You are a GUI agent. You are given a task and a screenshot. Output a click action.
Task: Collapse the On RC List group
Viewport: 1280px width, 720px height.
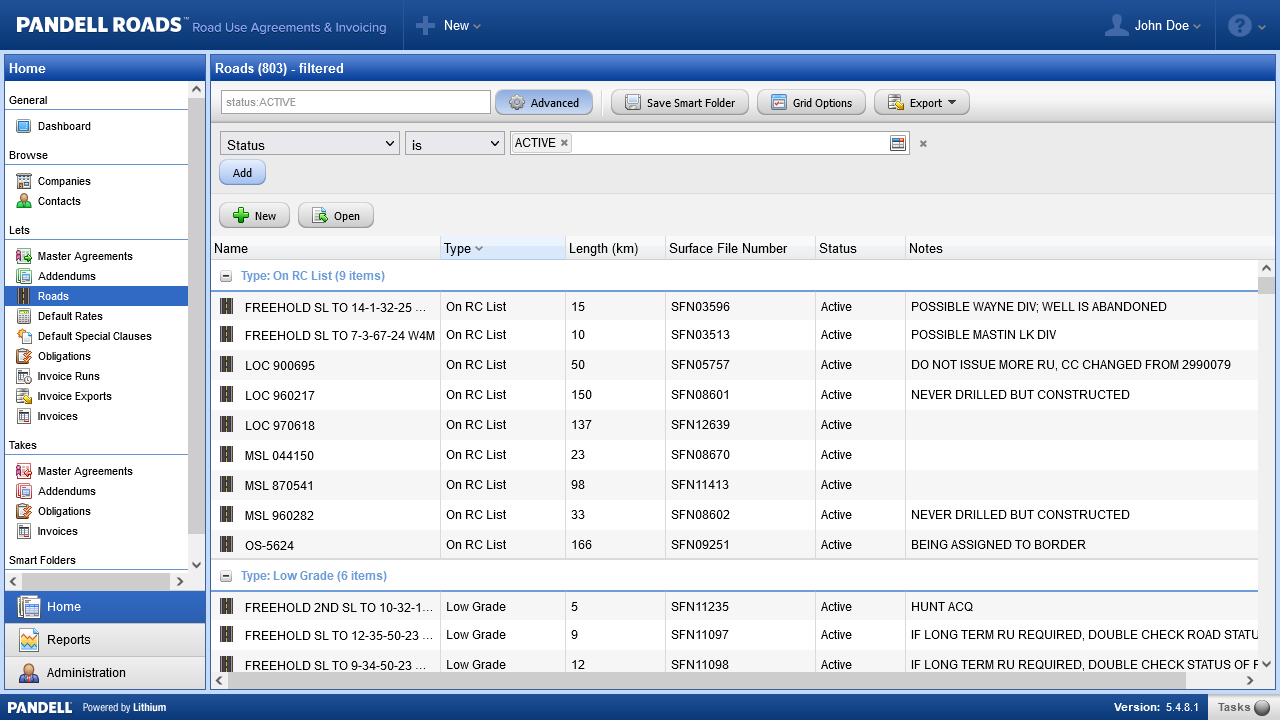(x=226, y=276)
